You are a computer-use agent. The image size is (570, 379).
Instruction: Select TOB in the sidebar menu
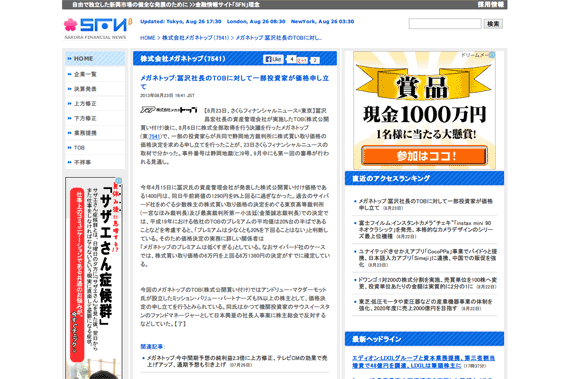(x=95, y=148)
